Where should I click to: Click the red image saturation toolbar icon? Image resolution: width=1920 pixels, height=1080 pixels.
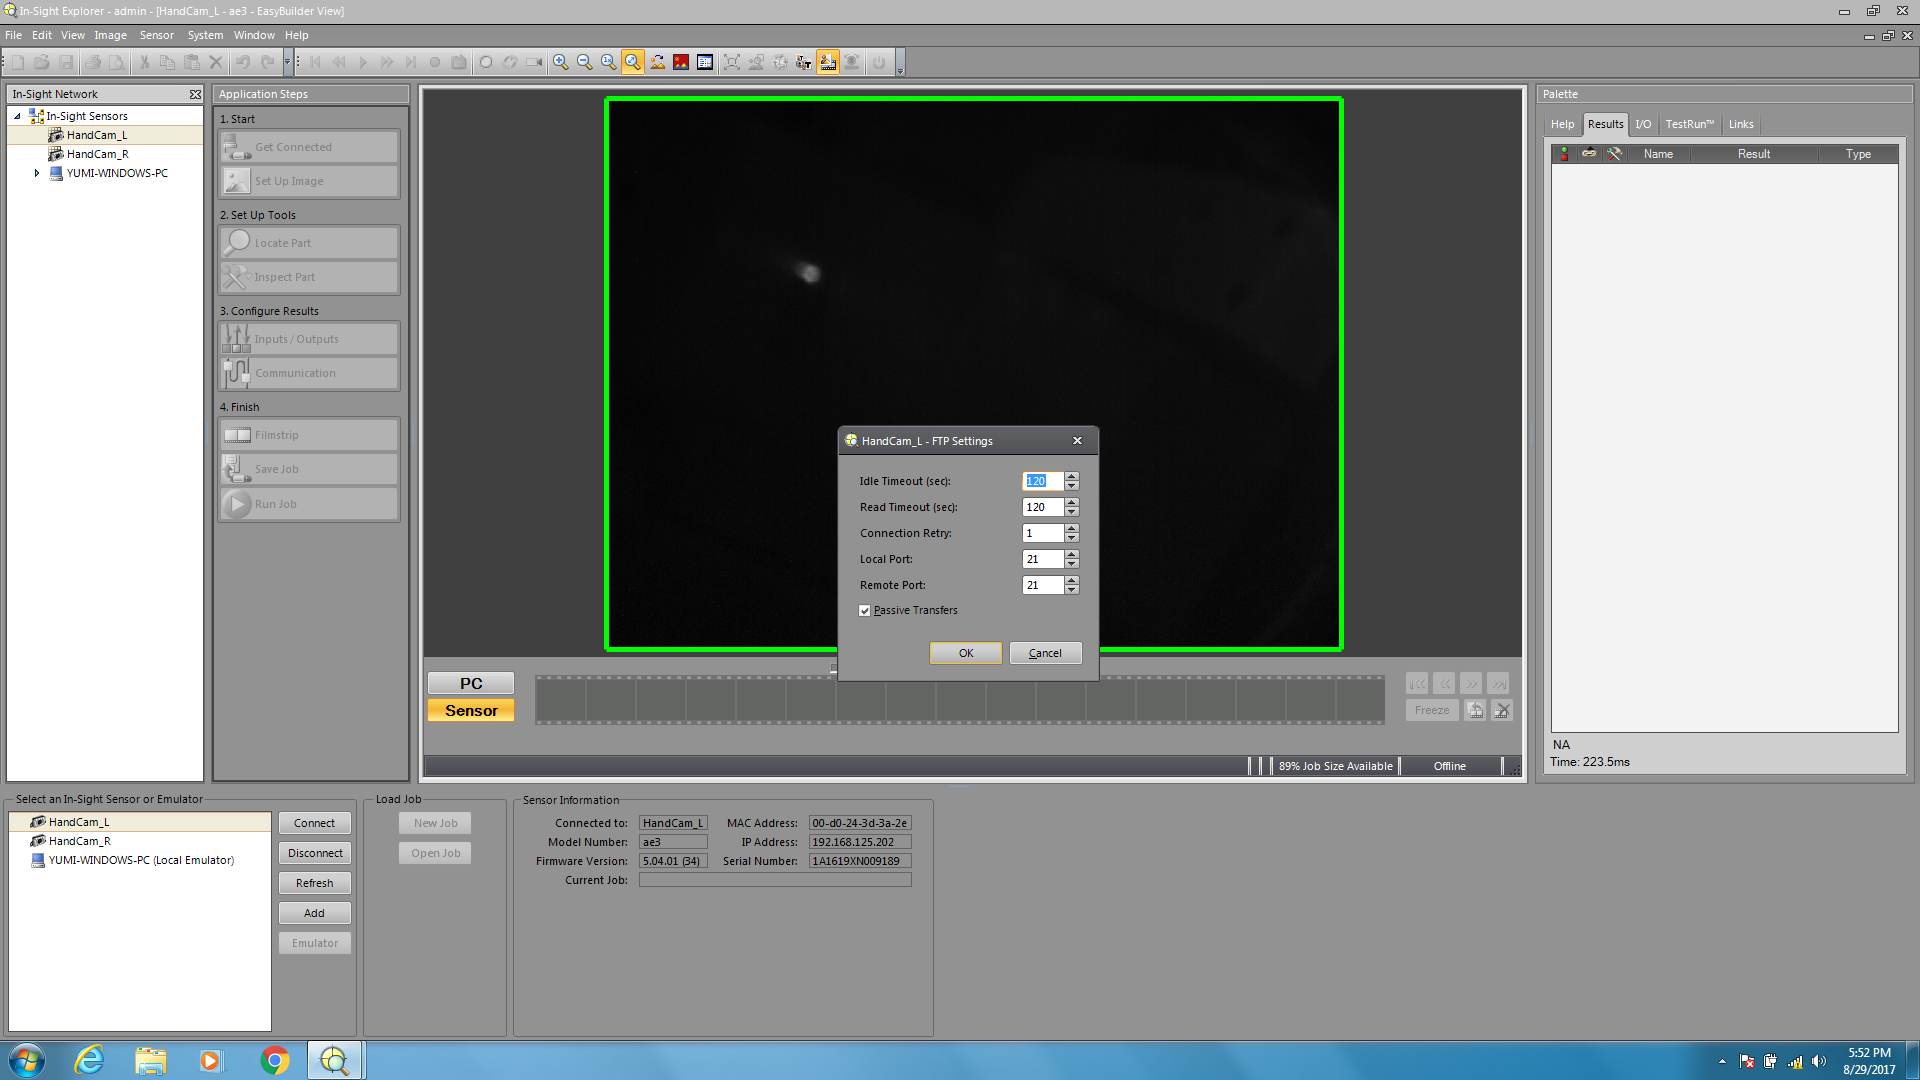[681, 62]
